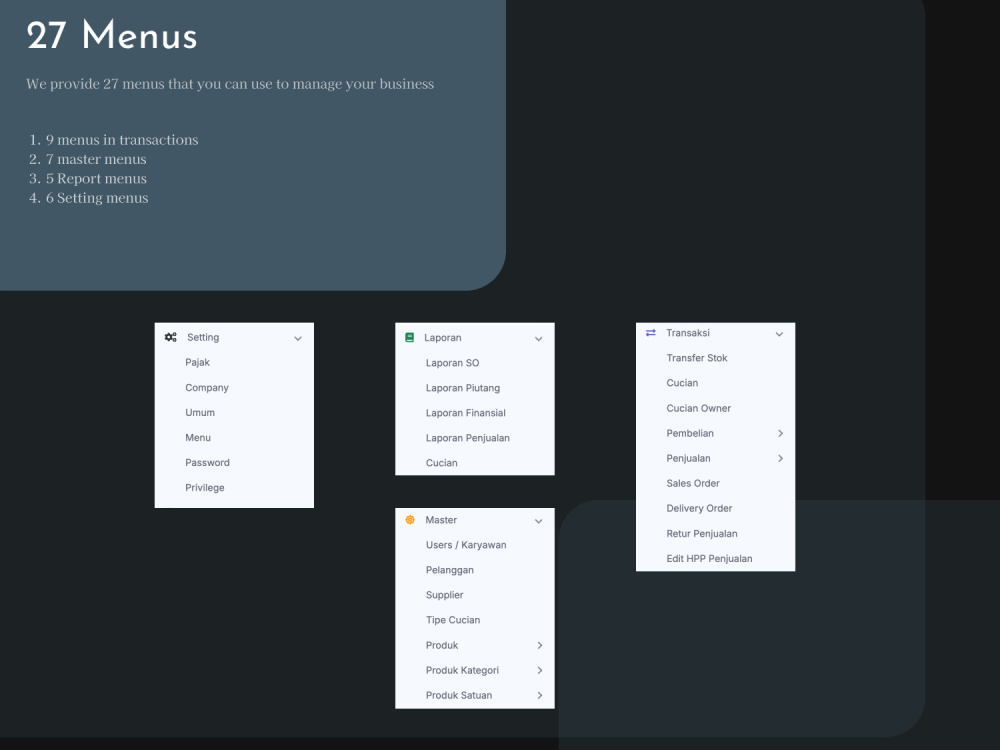Image resolution: width=1000 pixels, height=750 pixels.
Task: Click the '27 Menus' heading
Action: (112, 36)
